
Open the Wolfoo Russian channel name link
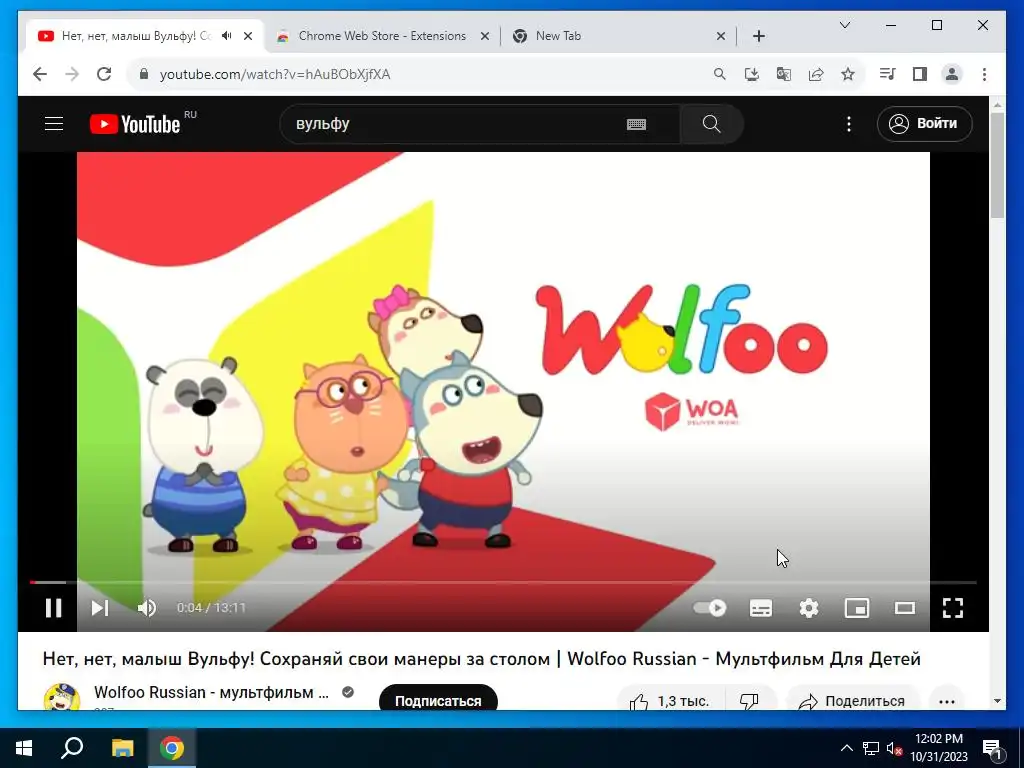coord(212,692)
